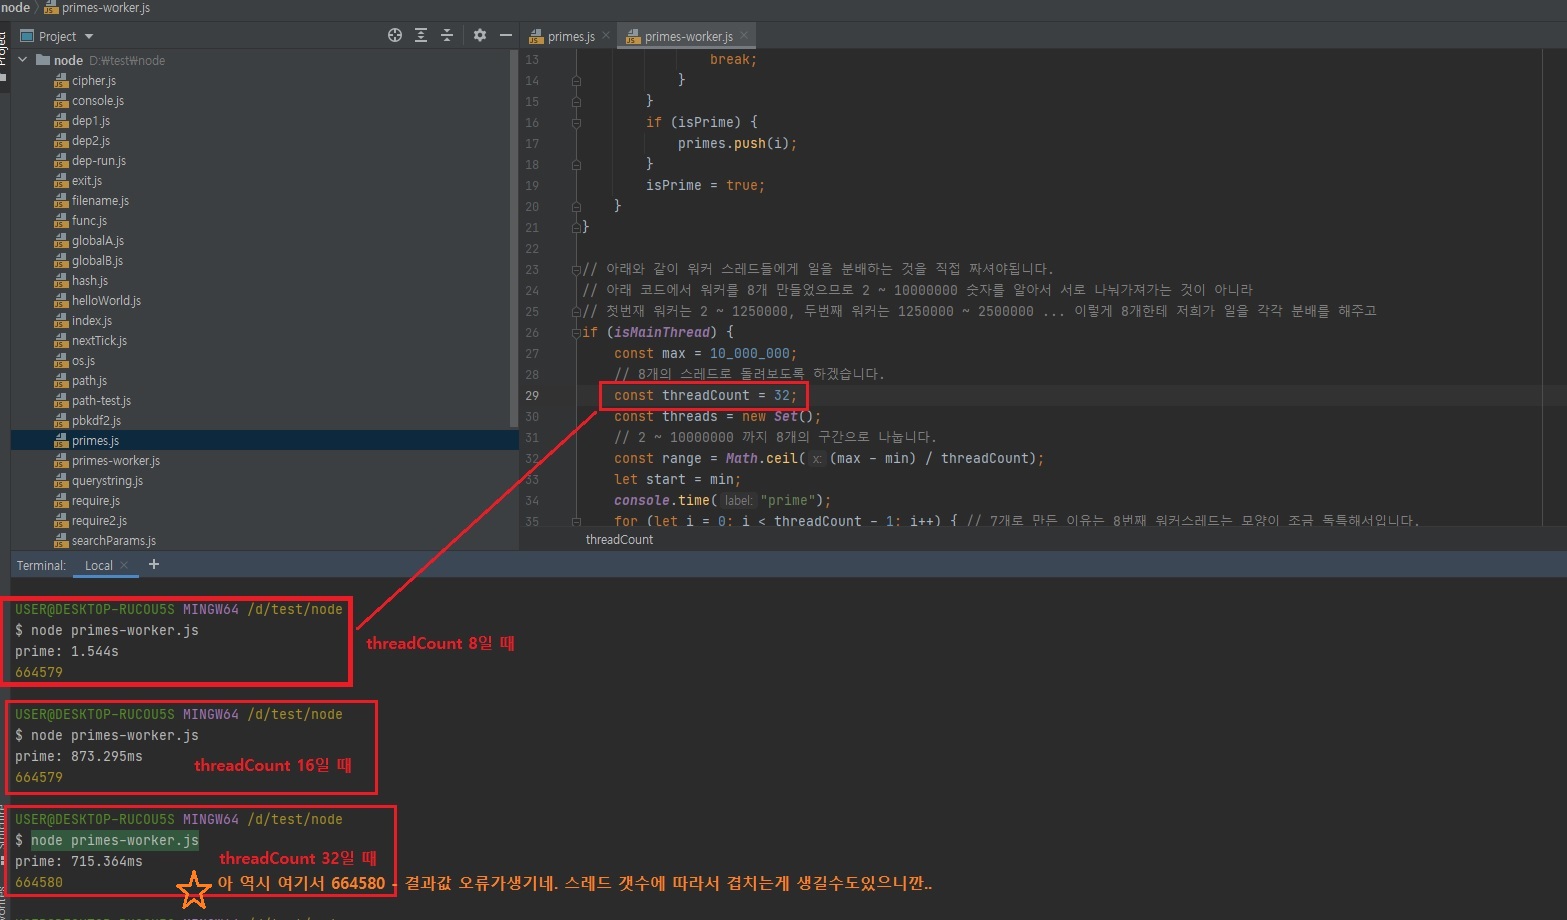Click the 664580 terminal result
Screen dimensions: 1567x920
[x=39, y=882]
